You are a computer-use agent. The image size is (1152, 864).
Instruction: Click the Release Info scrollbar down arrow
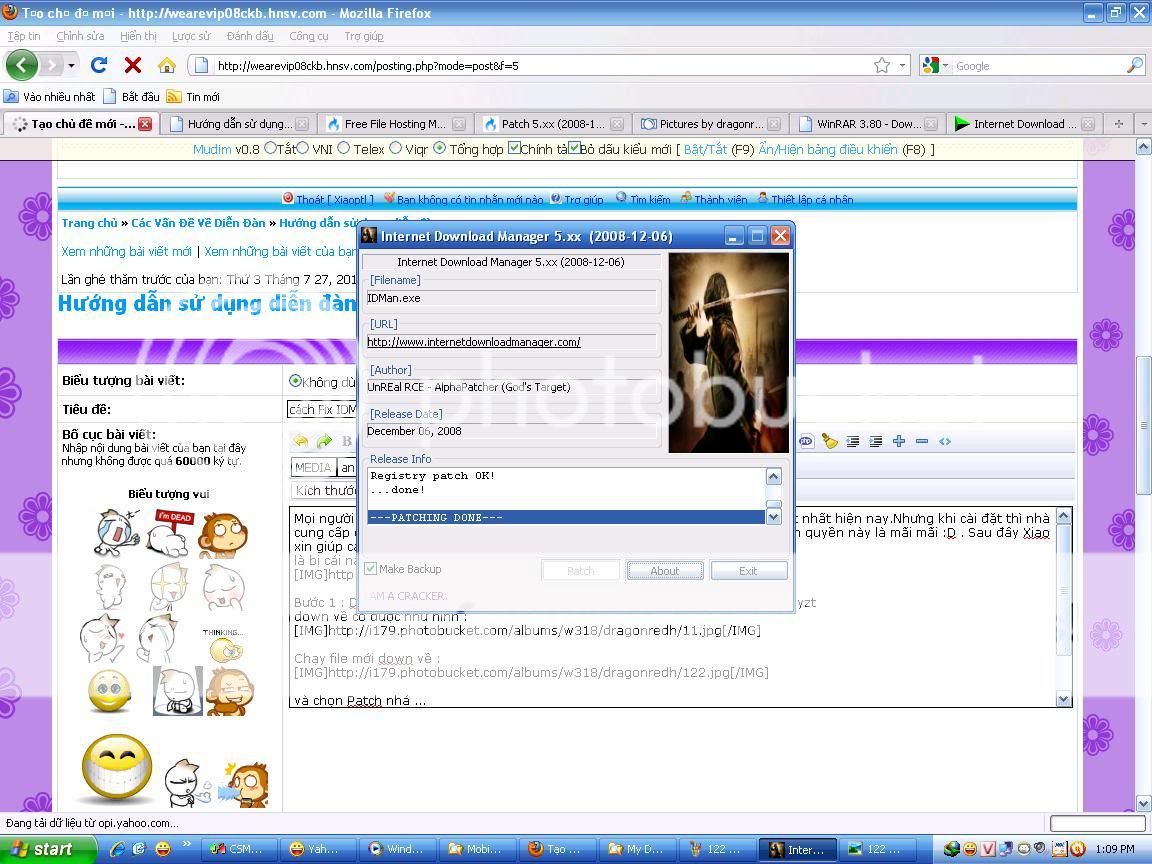point(773,516)
